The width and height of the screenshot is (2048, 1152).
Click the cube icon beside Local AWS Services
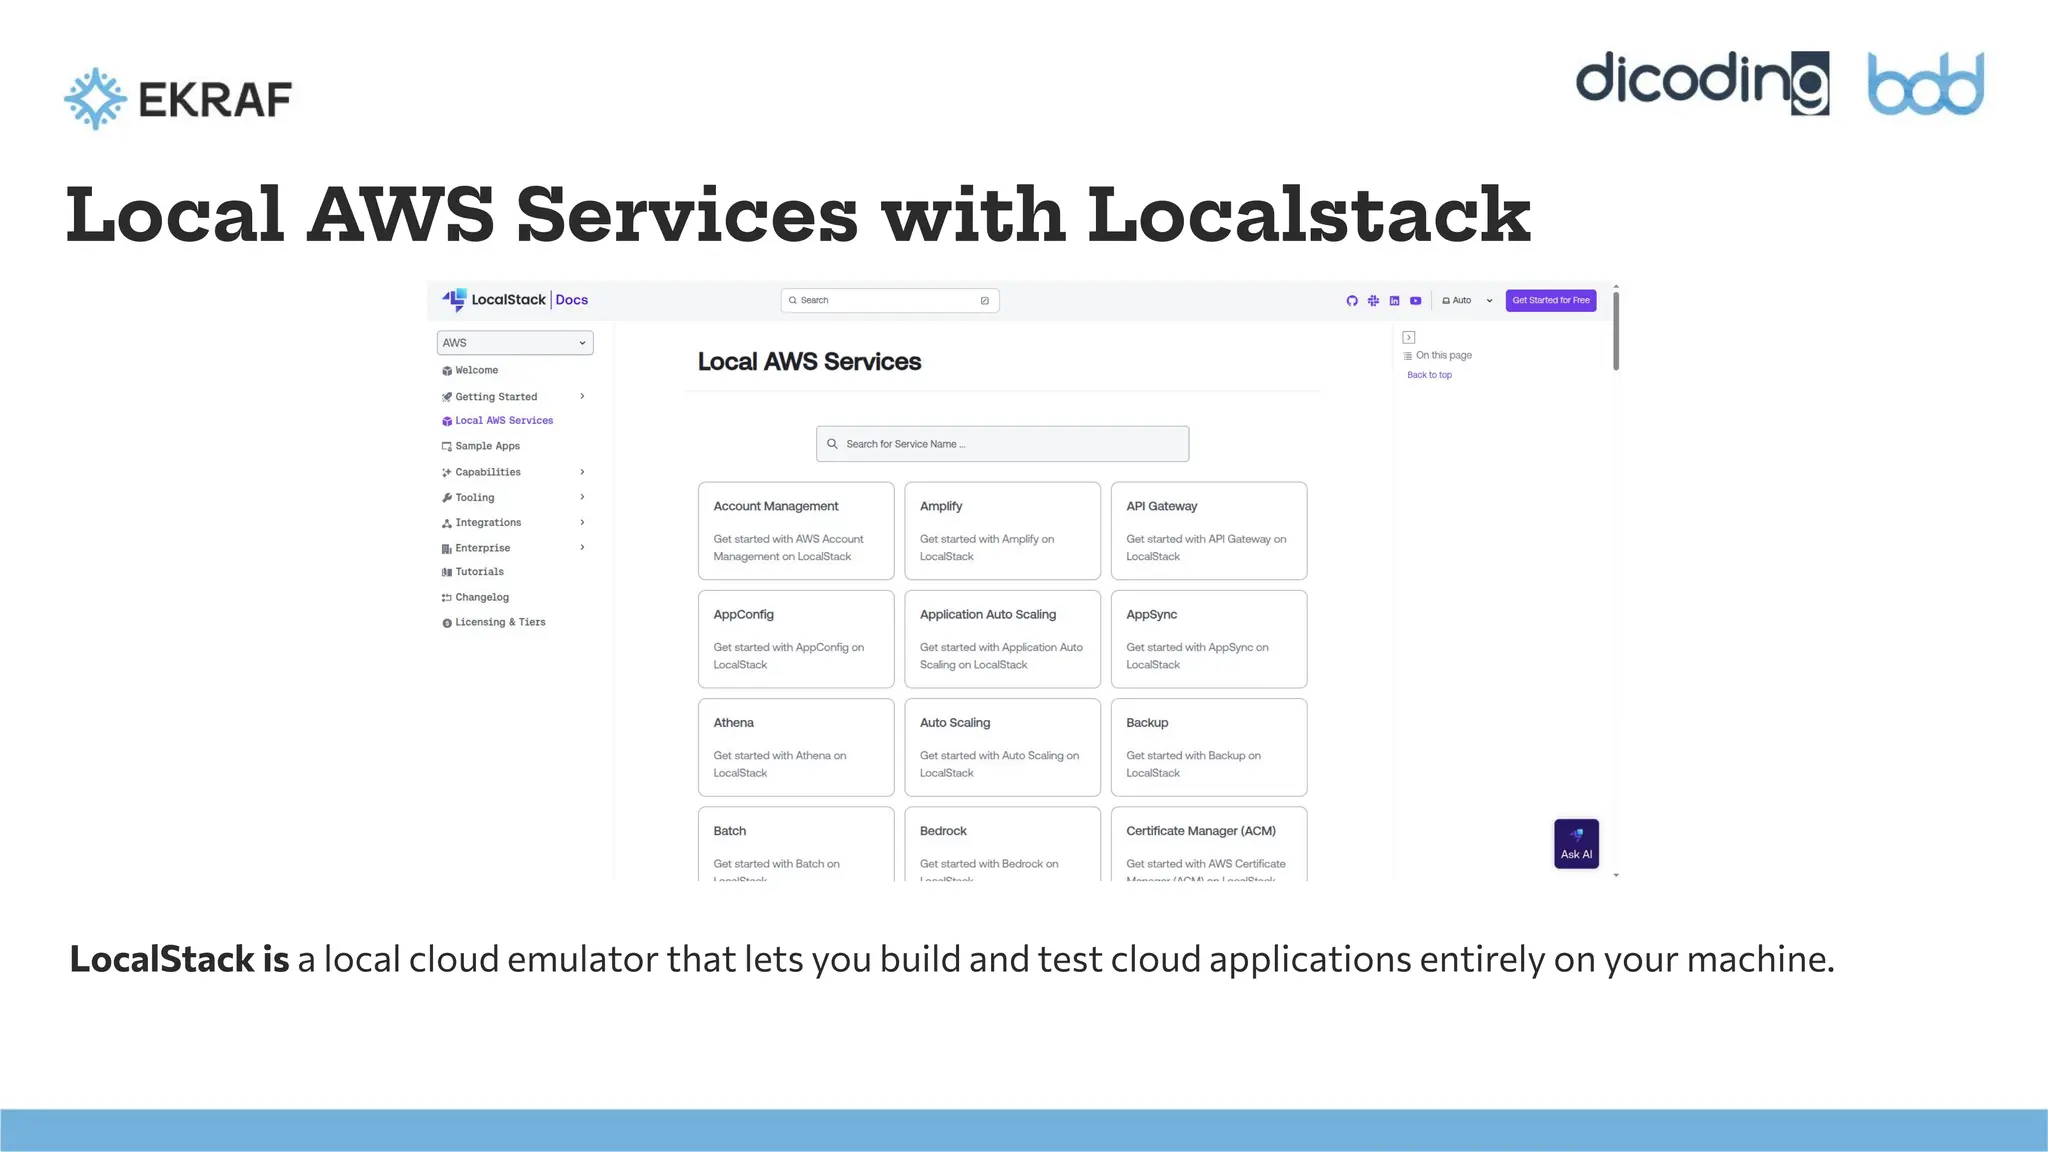pyautogui.click(x=447, y=421)
